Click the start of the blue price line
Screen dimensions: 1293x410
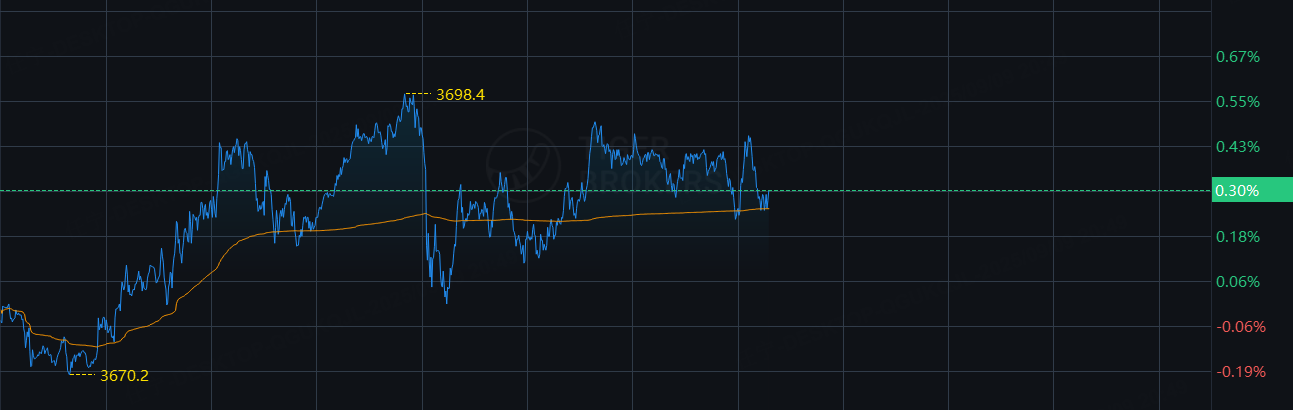(x=2, y=312)
